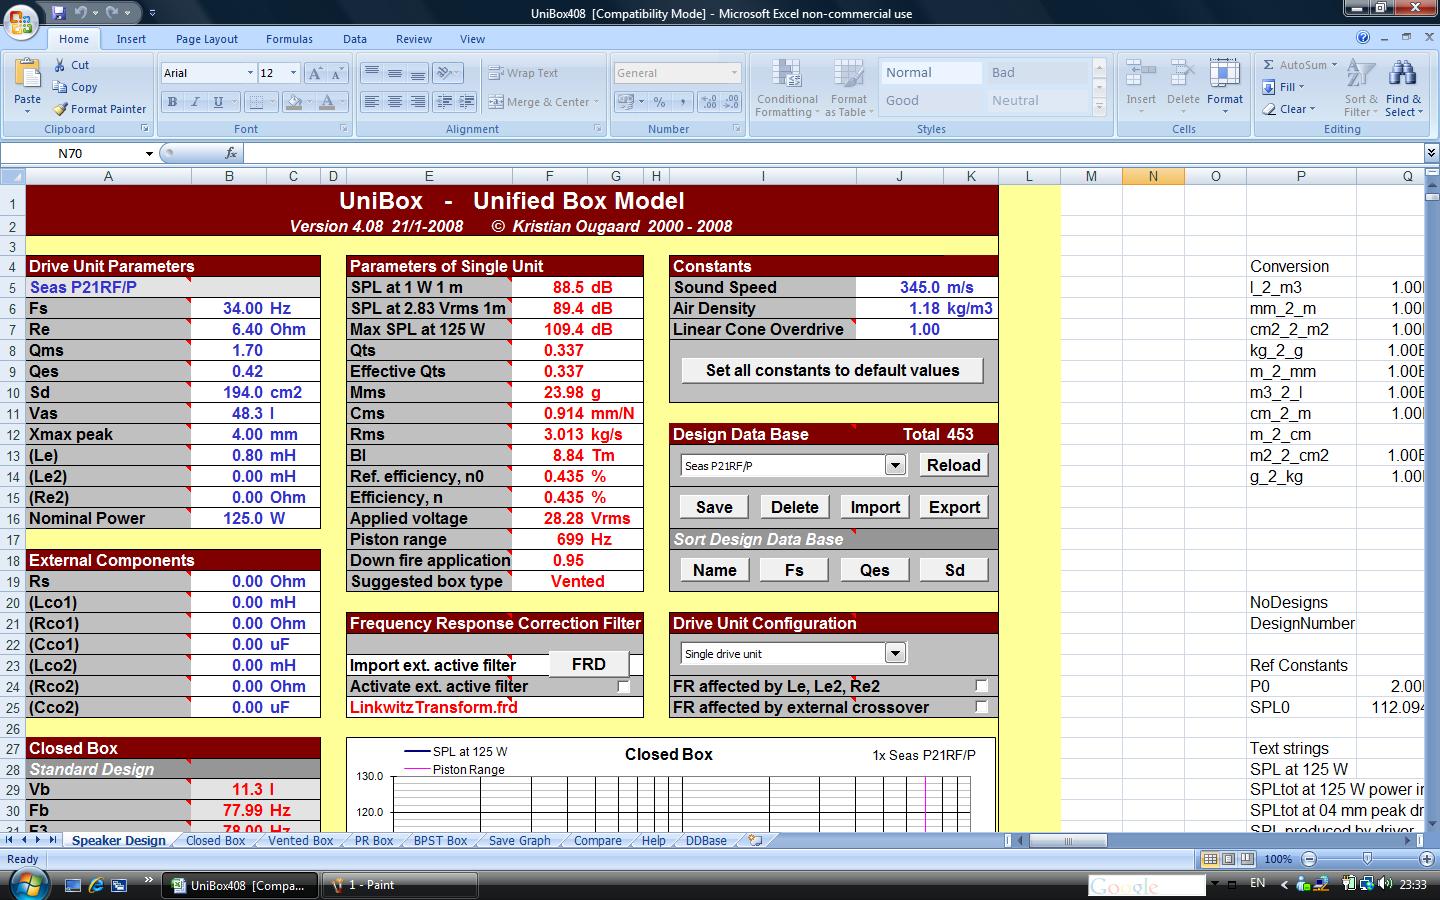Click the Insert Worksheet tab icon
Image resolution: width=1440 pixels, height=900 pixels.
tap(756, 841)
